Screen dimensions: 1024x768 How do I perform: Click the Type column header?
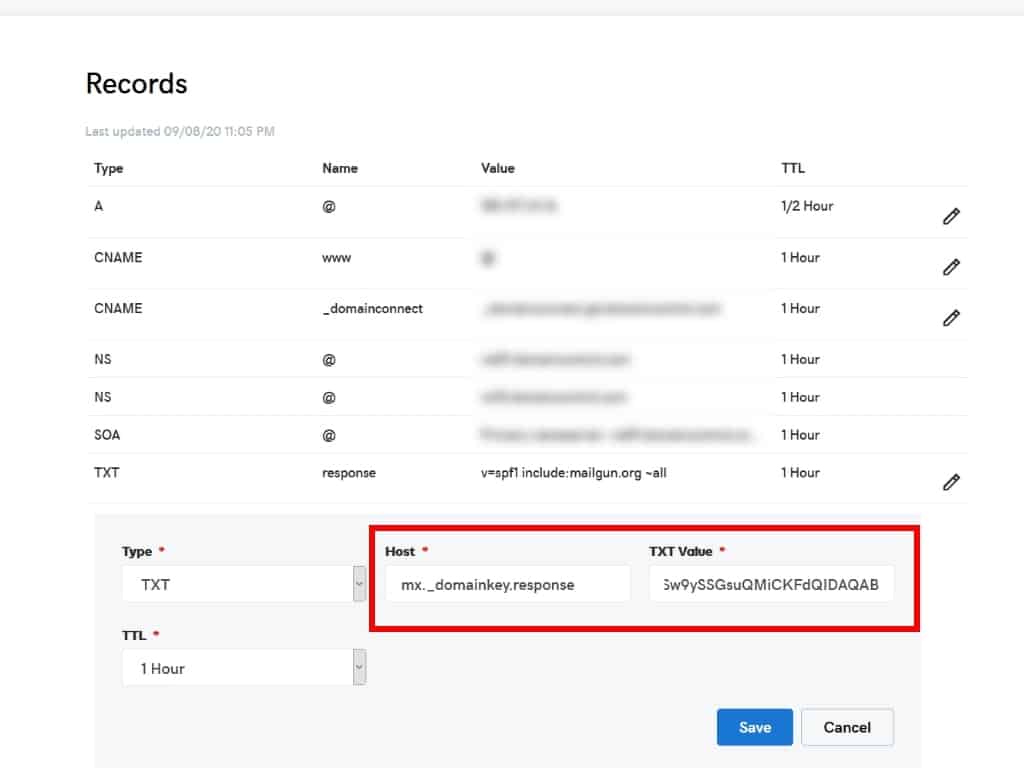pos(108,168)
